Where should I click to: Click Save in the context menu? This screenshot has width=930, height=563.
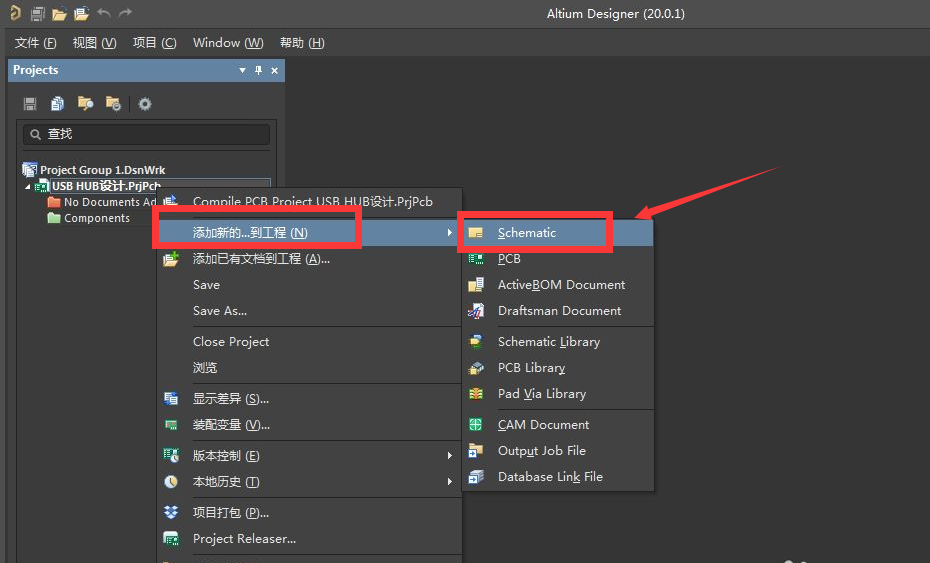pos(309,285)
